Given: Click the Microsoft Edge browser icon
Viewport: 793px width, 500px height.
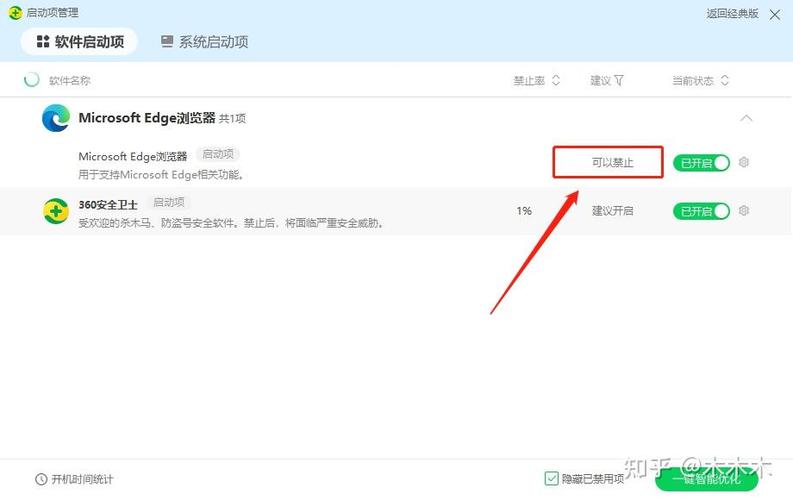Looking at the screenshot, I should [x=56, y=118].
